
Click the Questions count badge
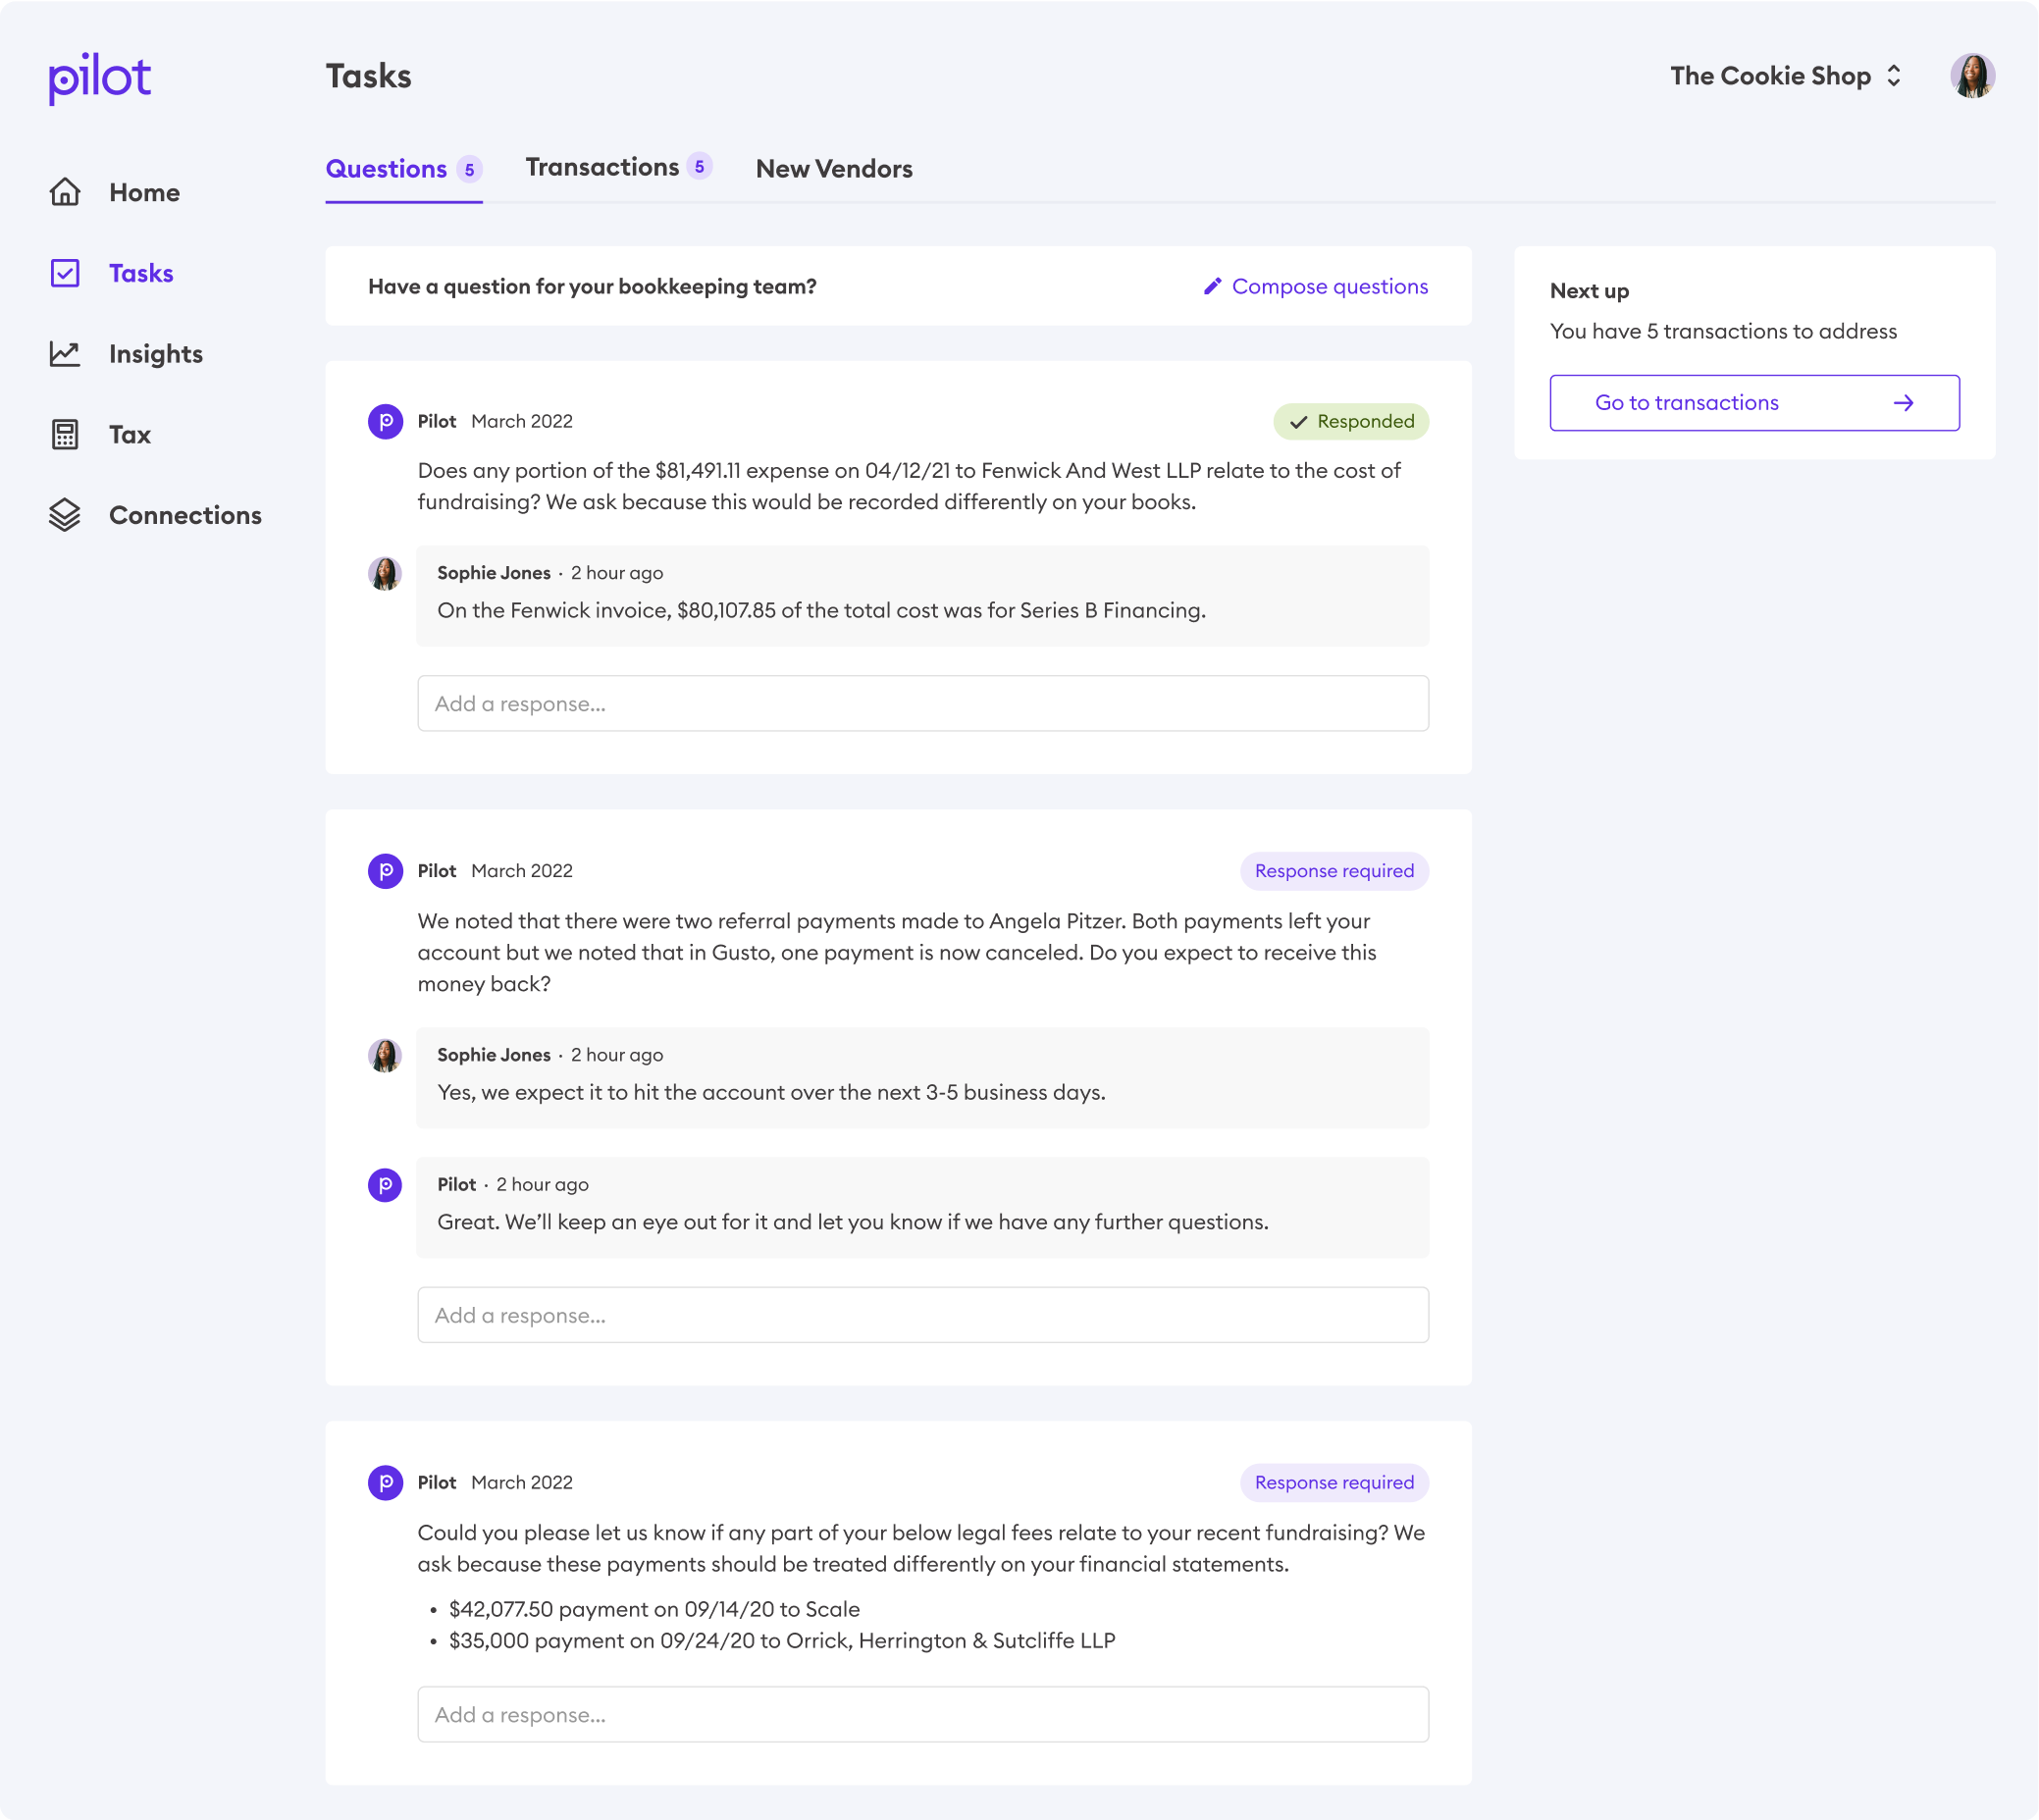(x=469, y=169)
